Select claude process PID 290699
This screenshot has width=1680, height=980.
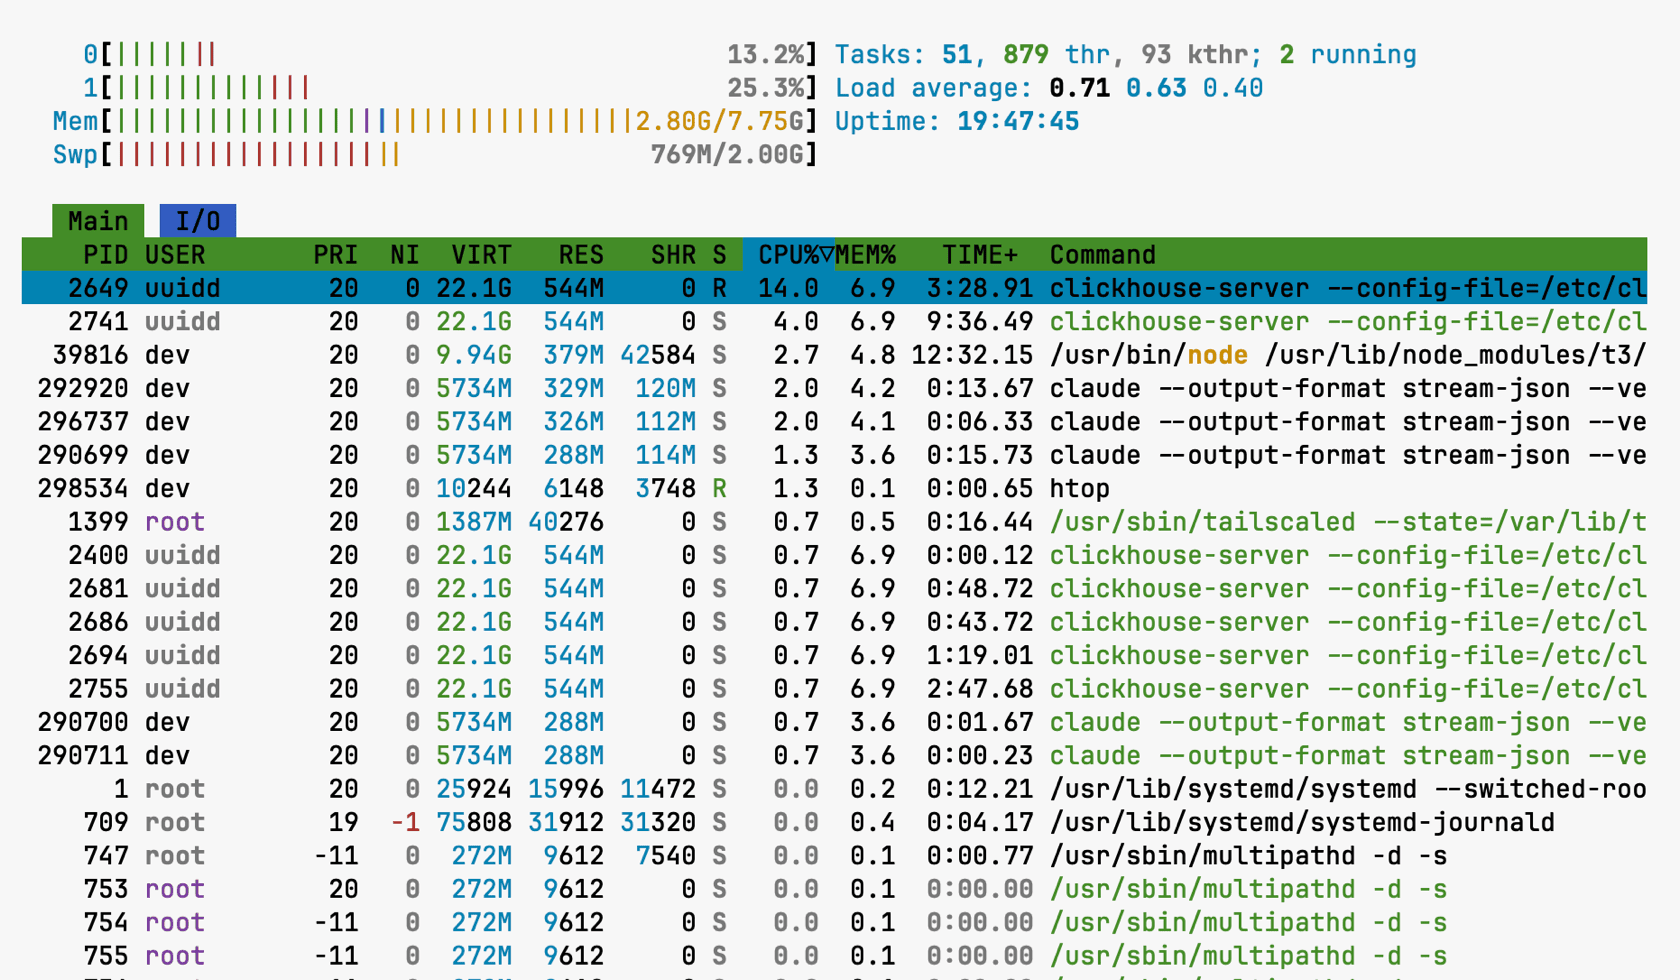point(834,455)
